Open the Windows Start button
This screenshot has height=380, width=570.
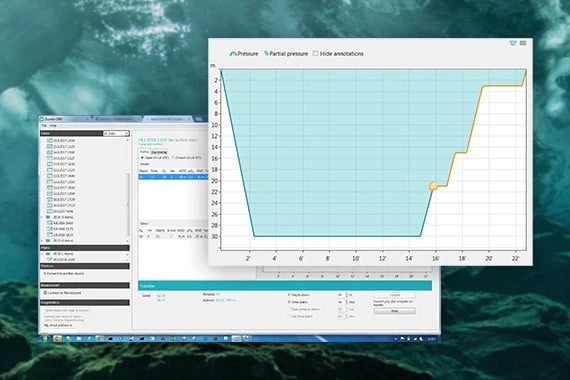[x=45, y=339]
